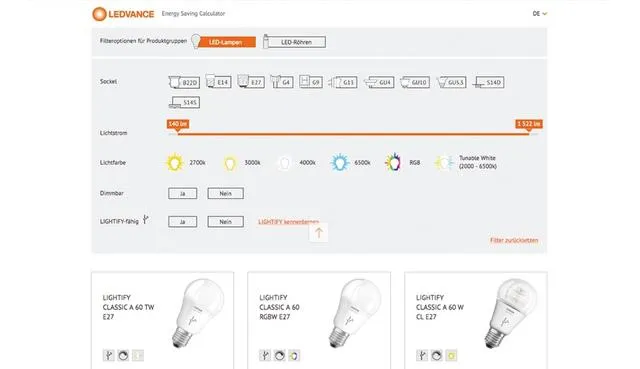Choose Nein for LIGHTIFY-fähig

coord(225,222)
